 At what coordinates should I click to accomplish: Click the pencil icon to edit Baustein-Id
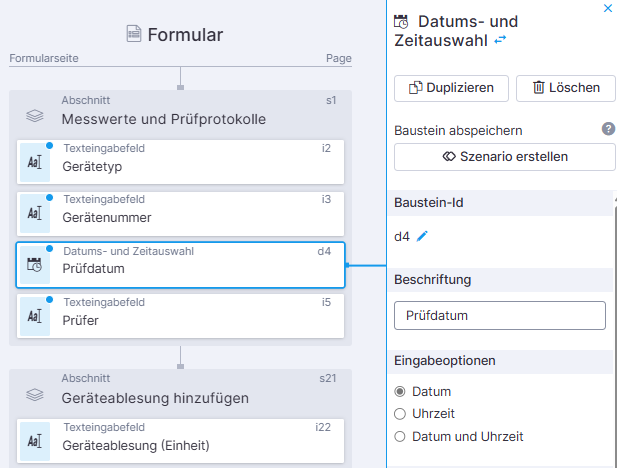[x=422, y=236]
